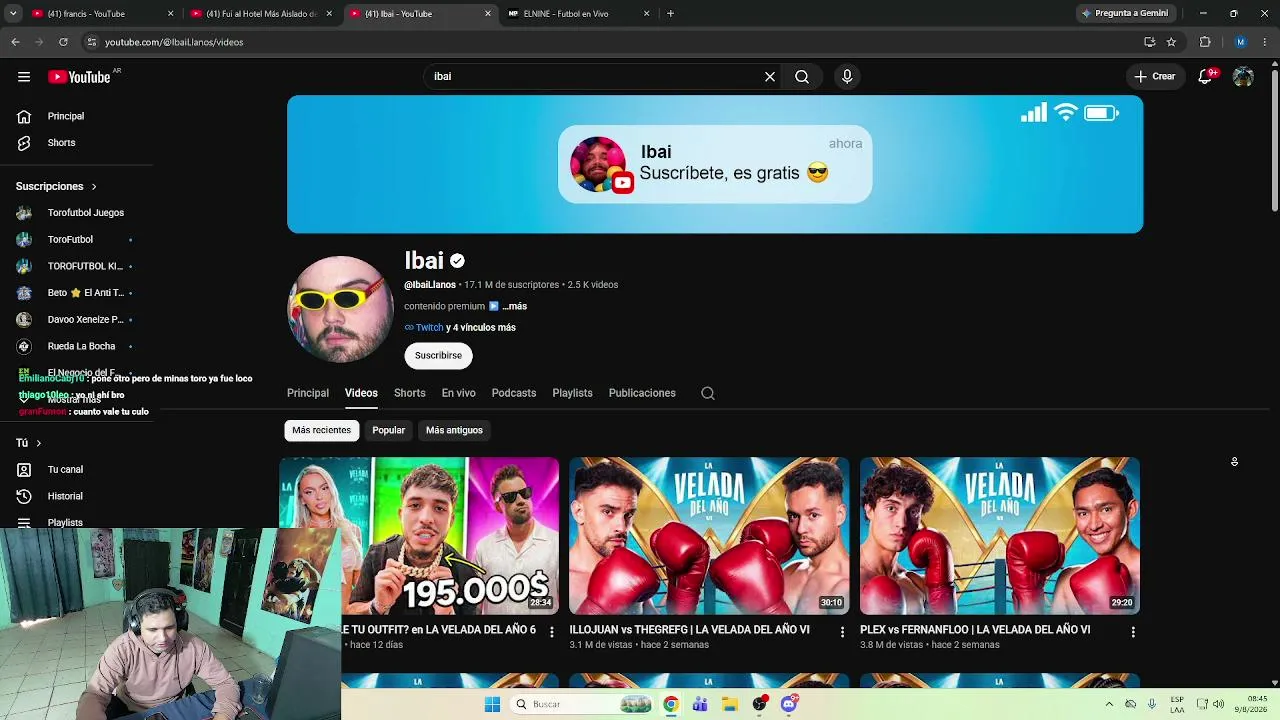Open the Torofutbol Juegos subscription

(76, 213)
